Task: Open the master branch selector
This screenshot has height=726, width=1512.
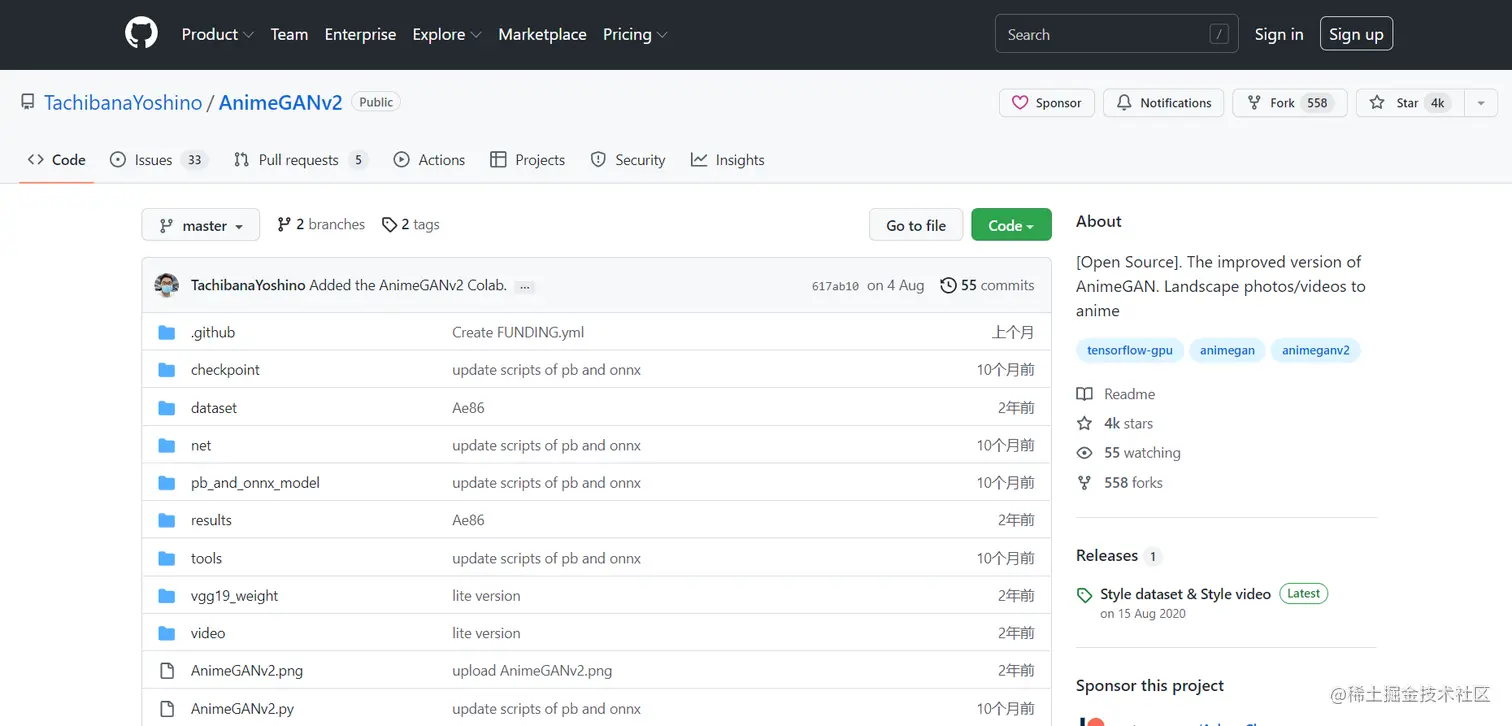Action: (x=201, y=225)
